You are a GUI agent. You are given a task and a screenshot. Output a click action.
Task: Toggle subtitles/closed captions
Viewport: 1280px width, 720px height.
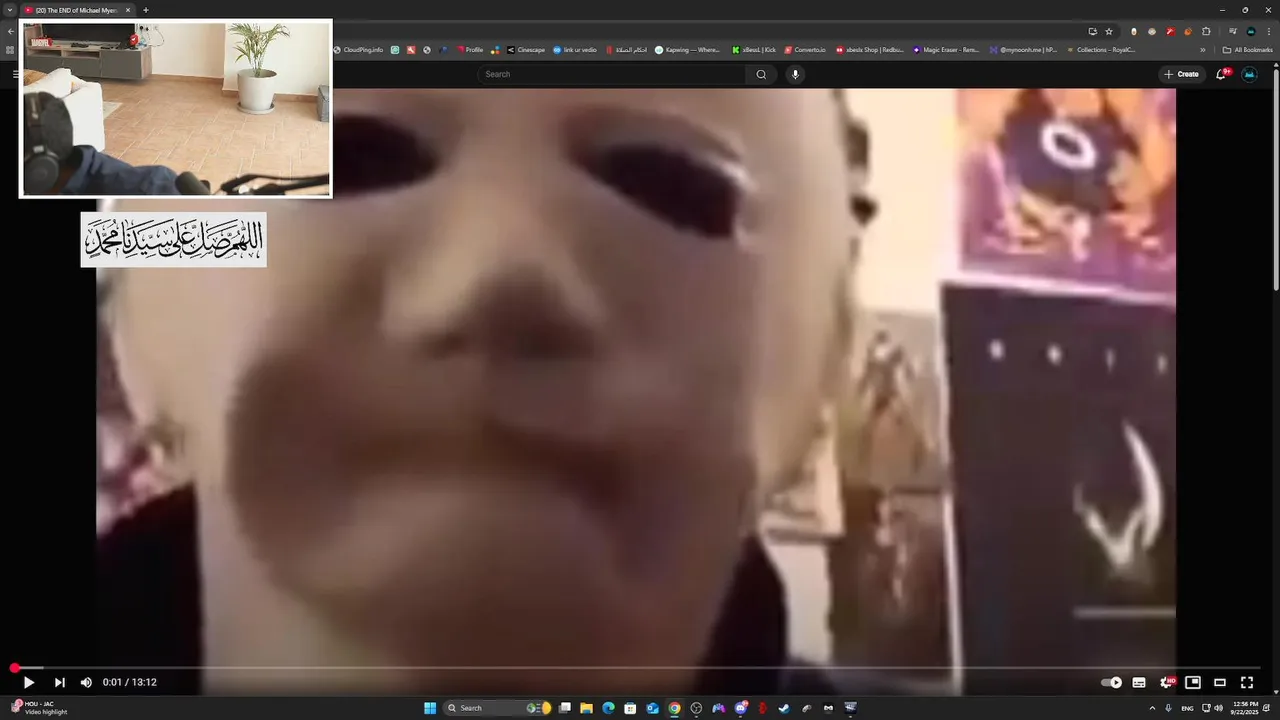click(x=1139, y=682)
